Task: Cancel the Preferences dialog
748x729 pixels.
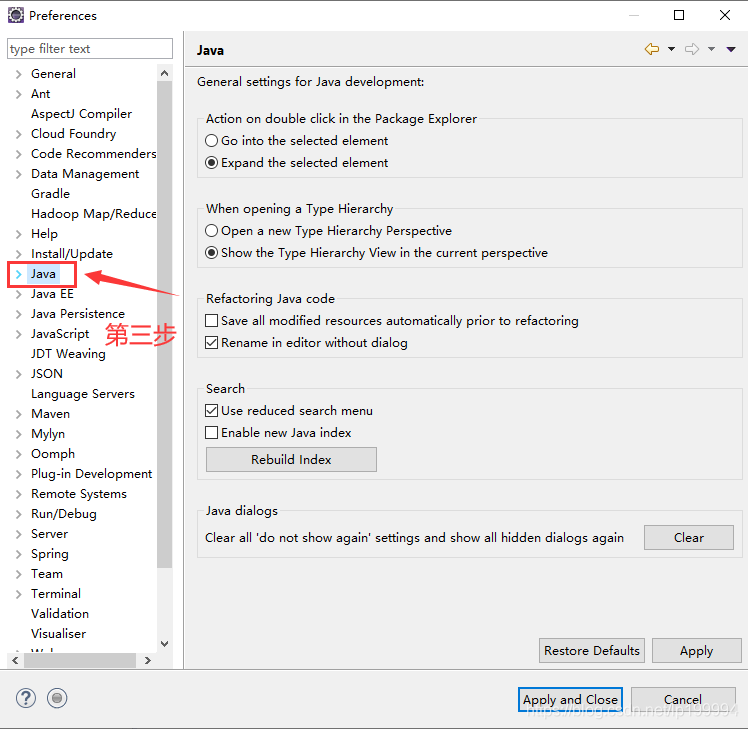Action: [x=683, y=699]
